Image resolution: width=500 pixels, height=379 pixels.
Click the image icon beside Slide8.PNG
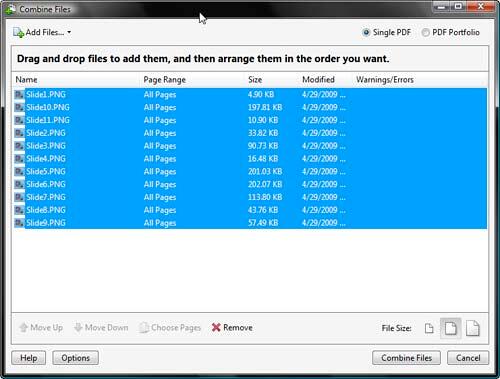19,210
